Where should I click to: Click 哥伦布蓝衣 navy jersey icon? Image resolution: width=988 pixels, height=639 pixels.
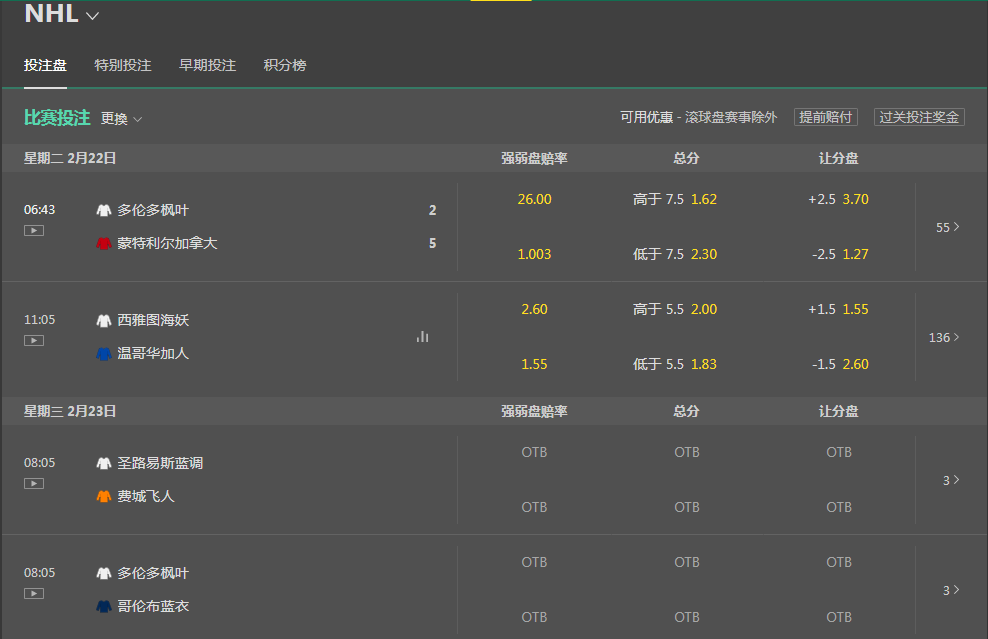tap(104, 606)
